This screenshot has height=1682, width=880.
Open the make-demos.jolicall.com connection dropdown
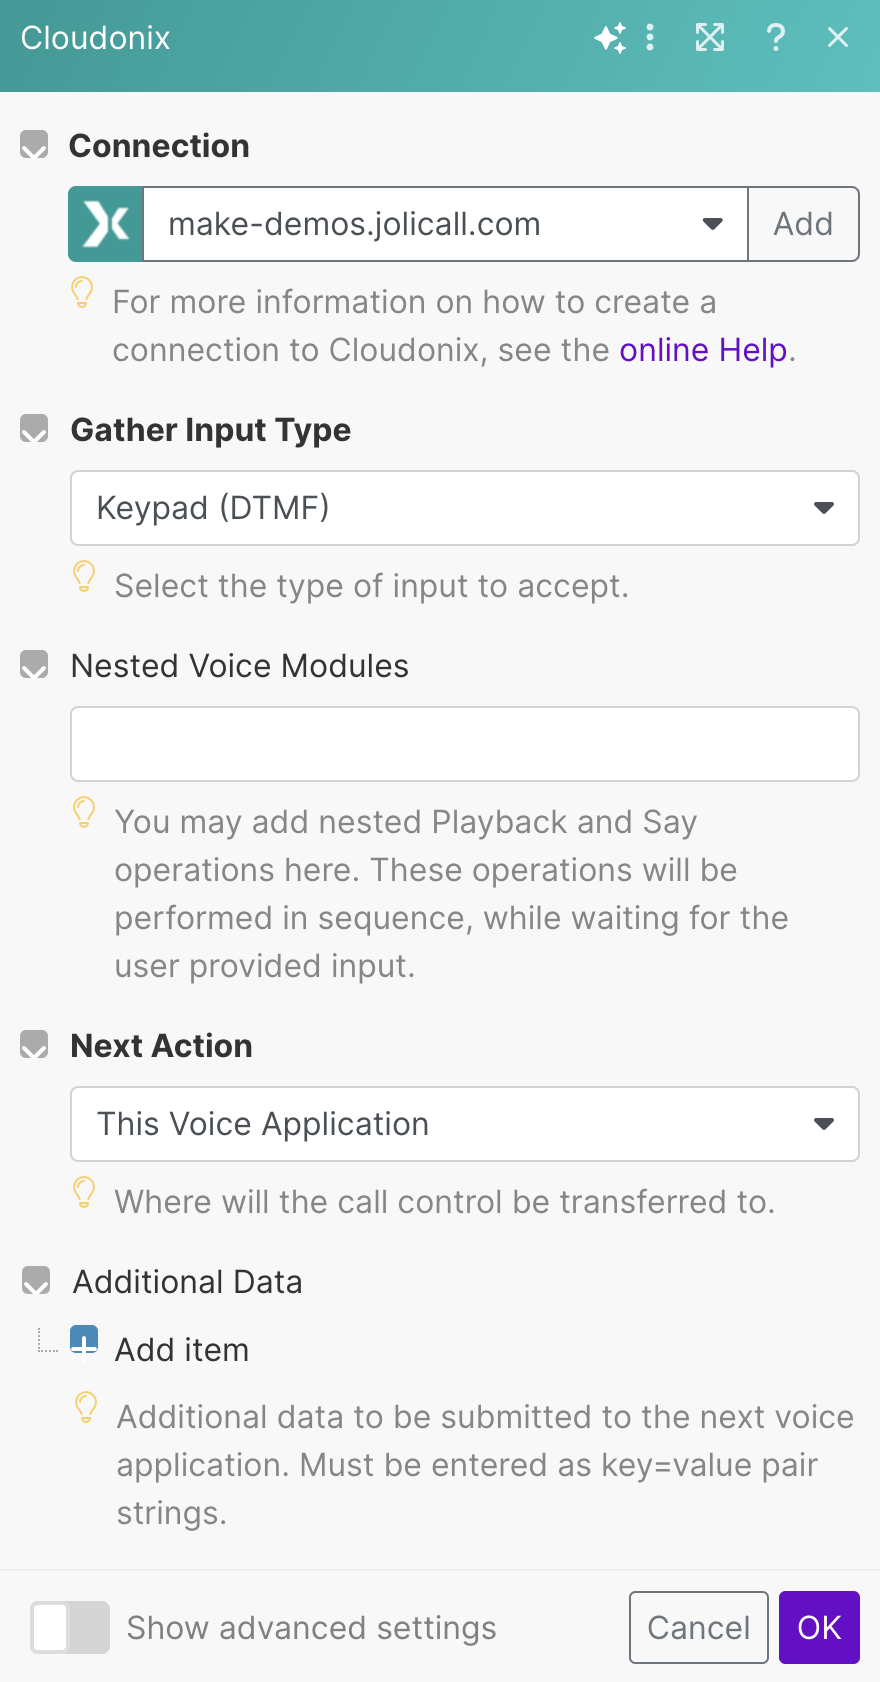tap(445, 224)
